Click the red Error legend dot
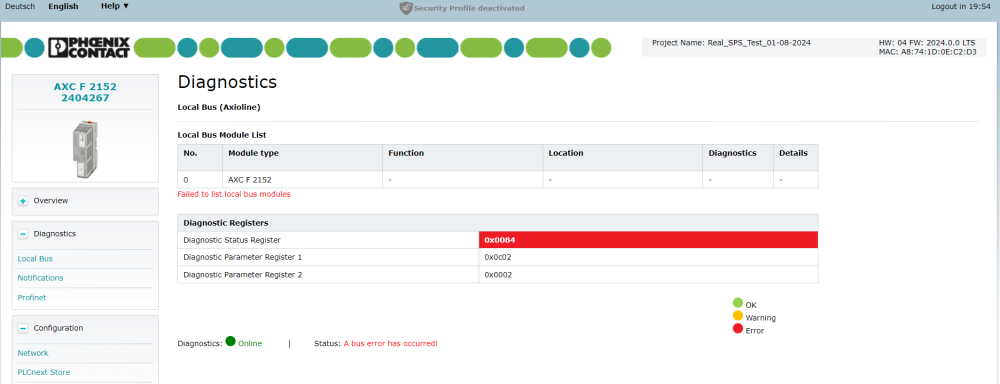The width and height of the screenshot is (1000, 384). (x=738, y=329)
